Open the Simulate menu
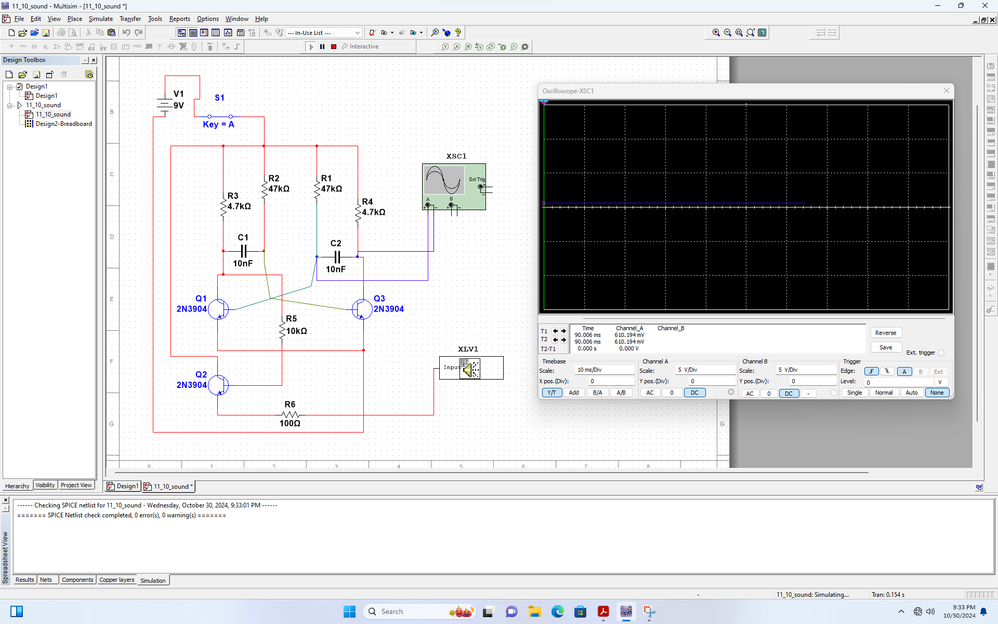 (100, 19)
